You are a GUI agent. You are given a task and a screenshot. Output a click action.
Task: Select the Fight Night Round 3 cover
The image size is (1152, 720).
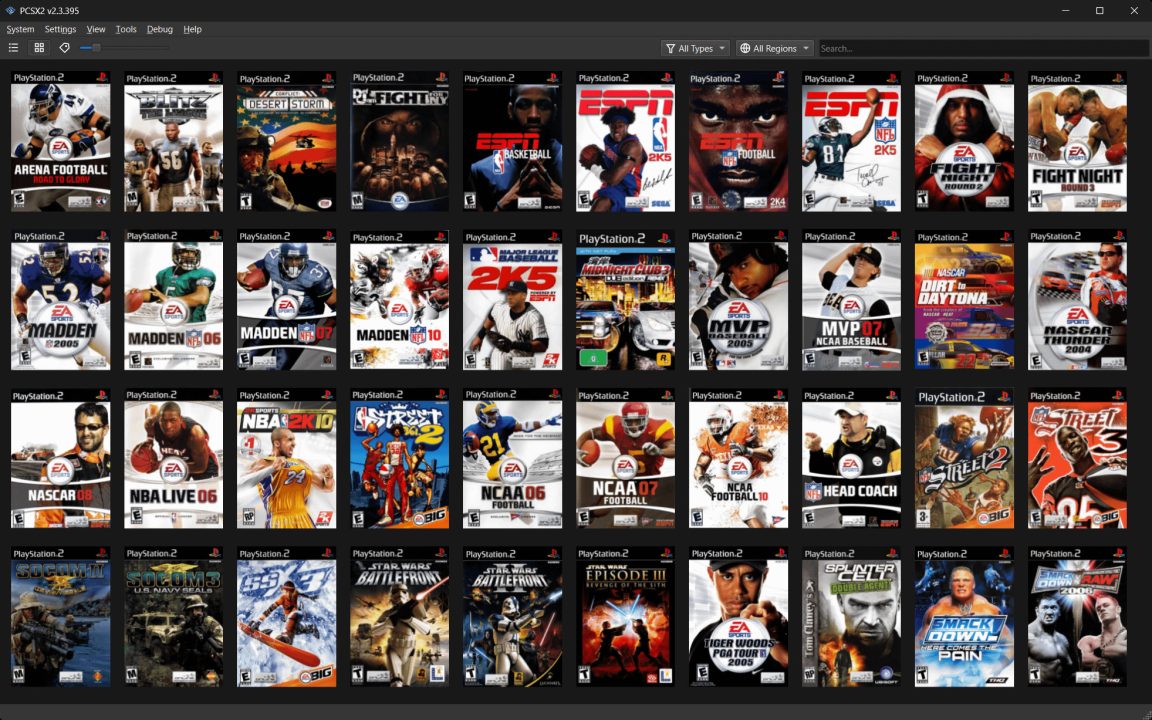pyautogui.click(x=1078, y=141)
